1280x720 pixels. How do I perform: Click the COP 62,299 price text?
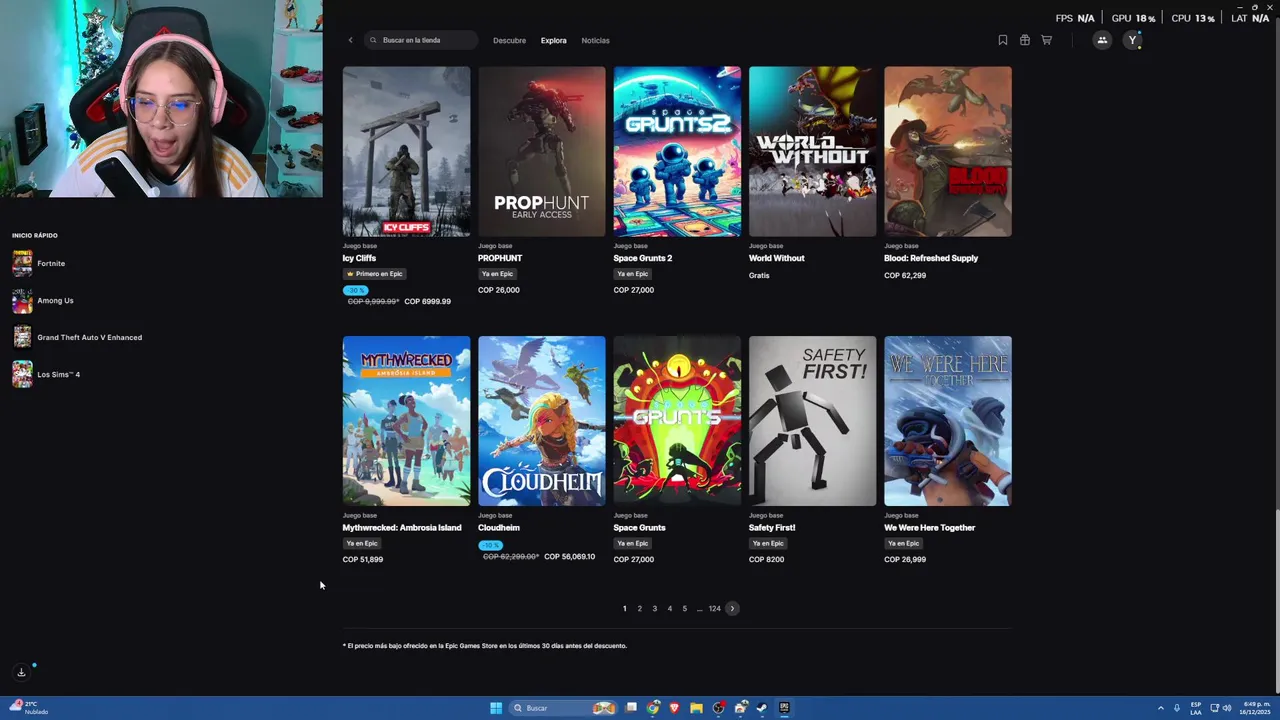pyautogui.click(x=905, y=275)
